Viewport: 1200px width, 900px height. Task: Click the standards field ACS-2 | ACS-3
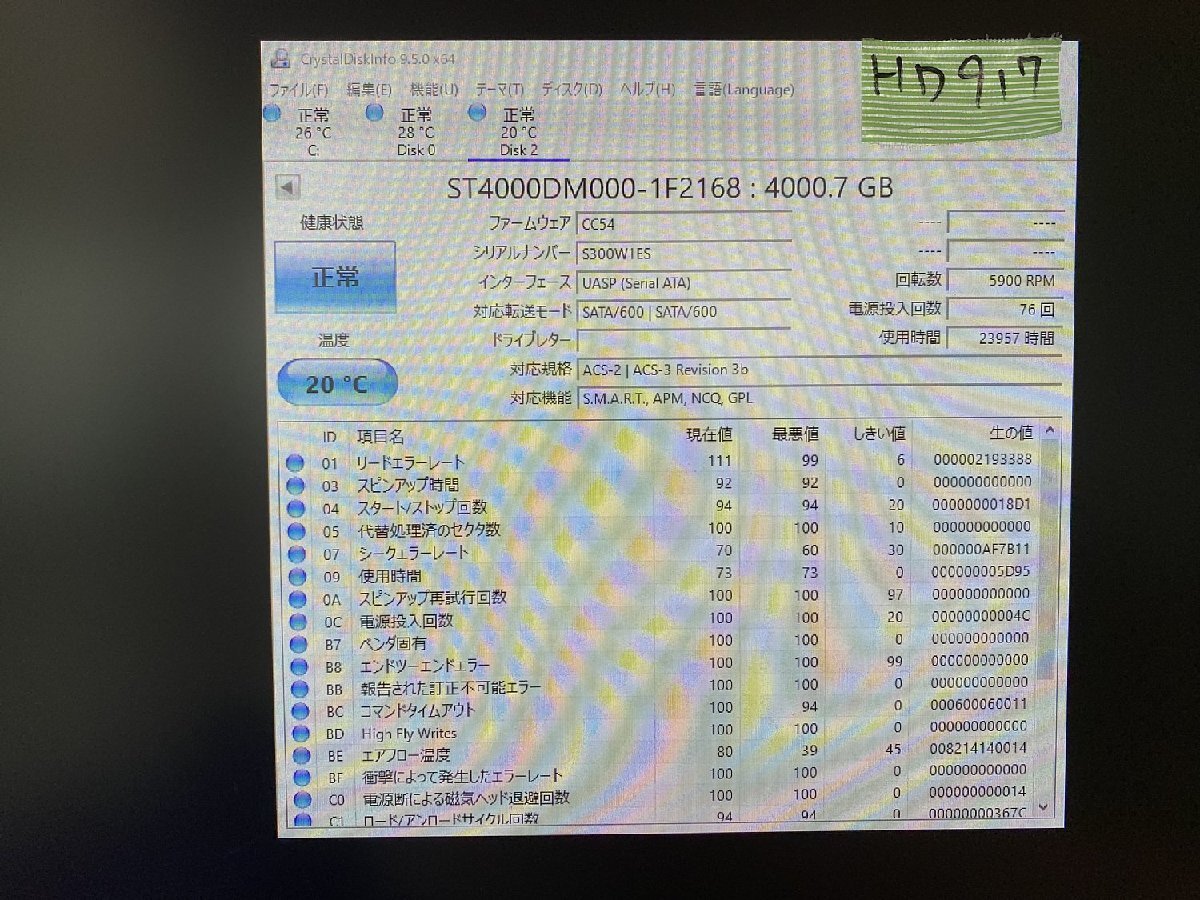point(819,369)
